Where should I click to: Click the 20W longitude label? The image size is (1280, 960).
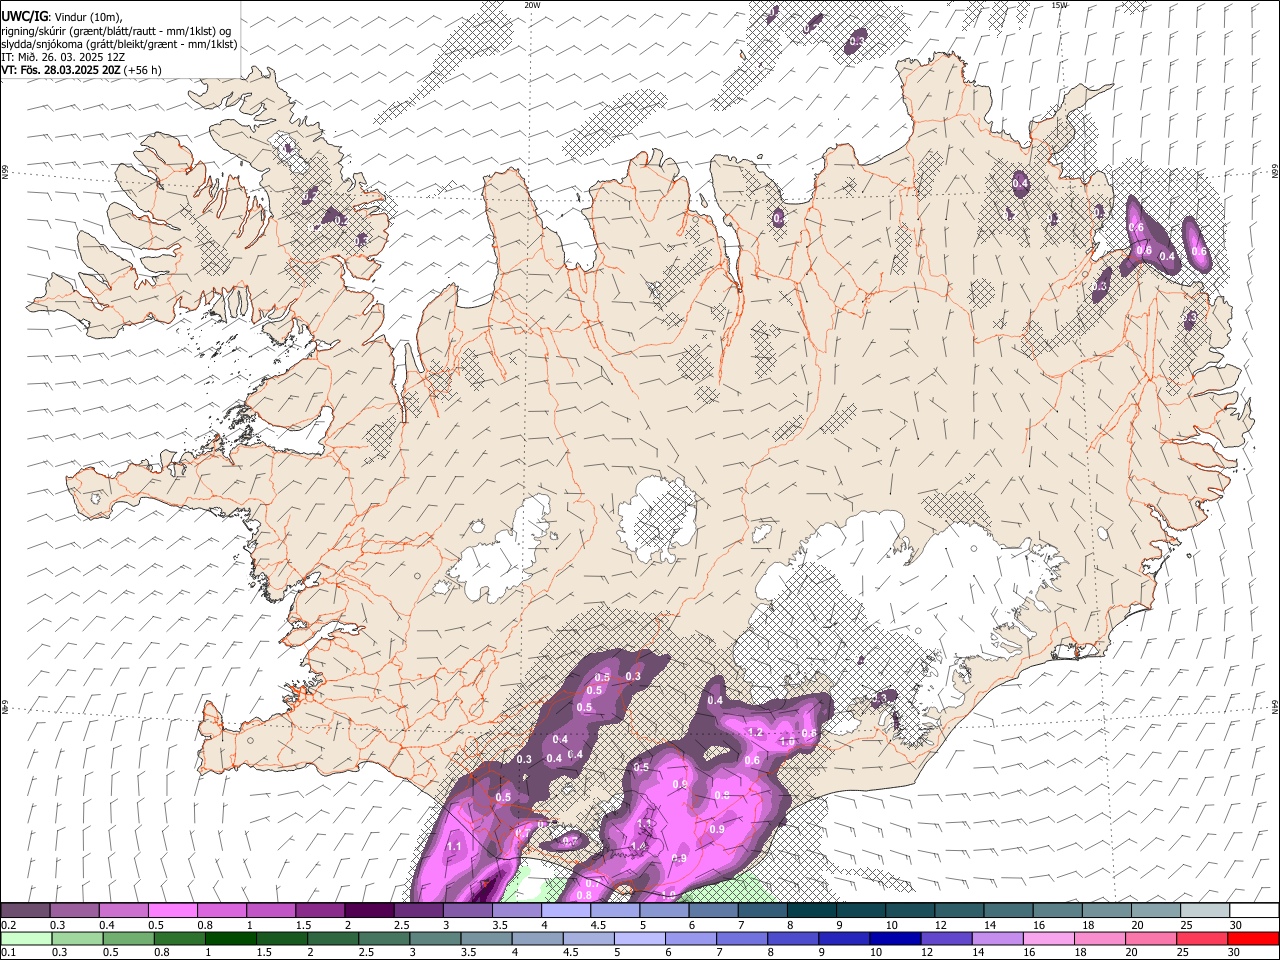(532, 5)
